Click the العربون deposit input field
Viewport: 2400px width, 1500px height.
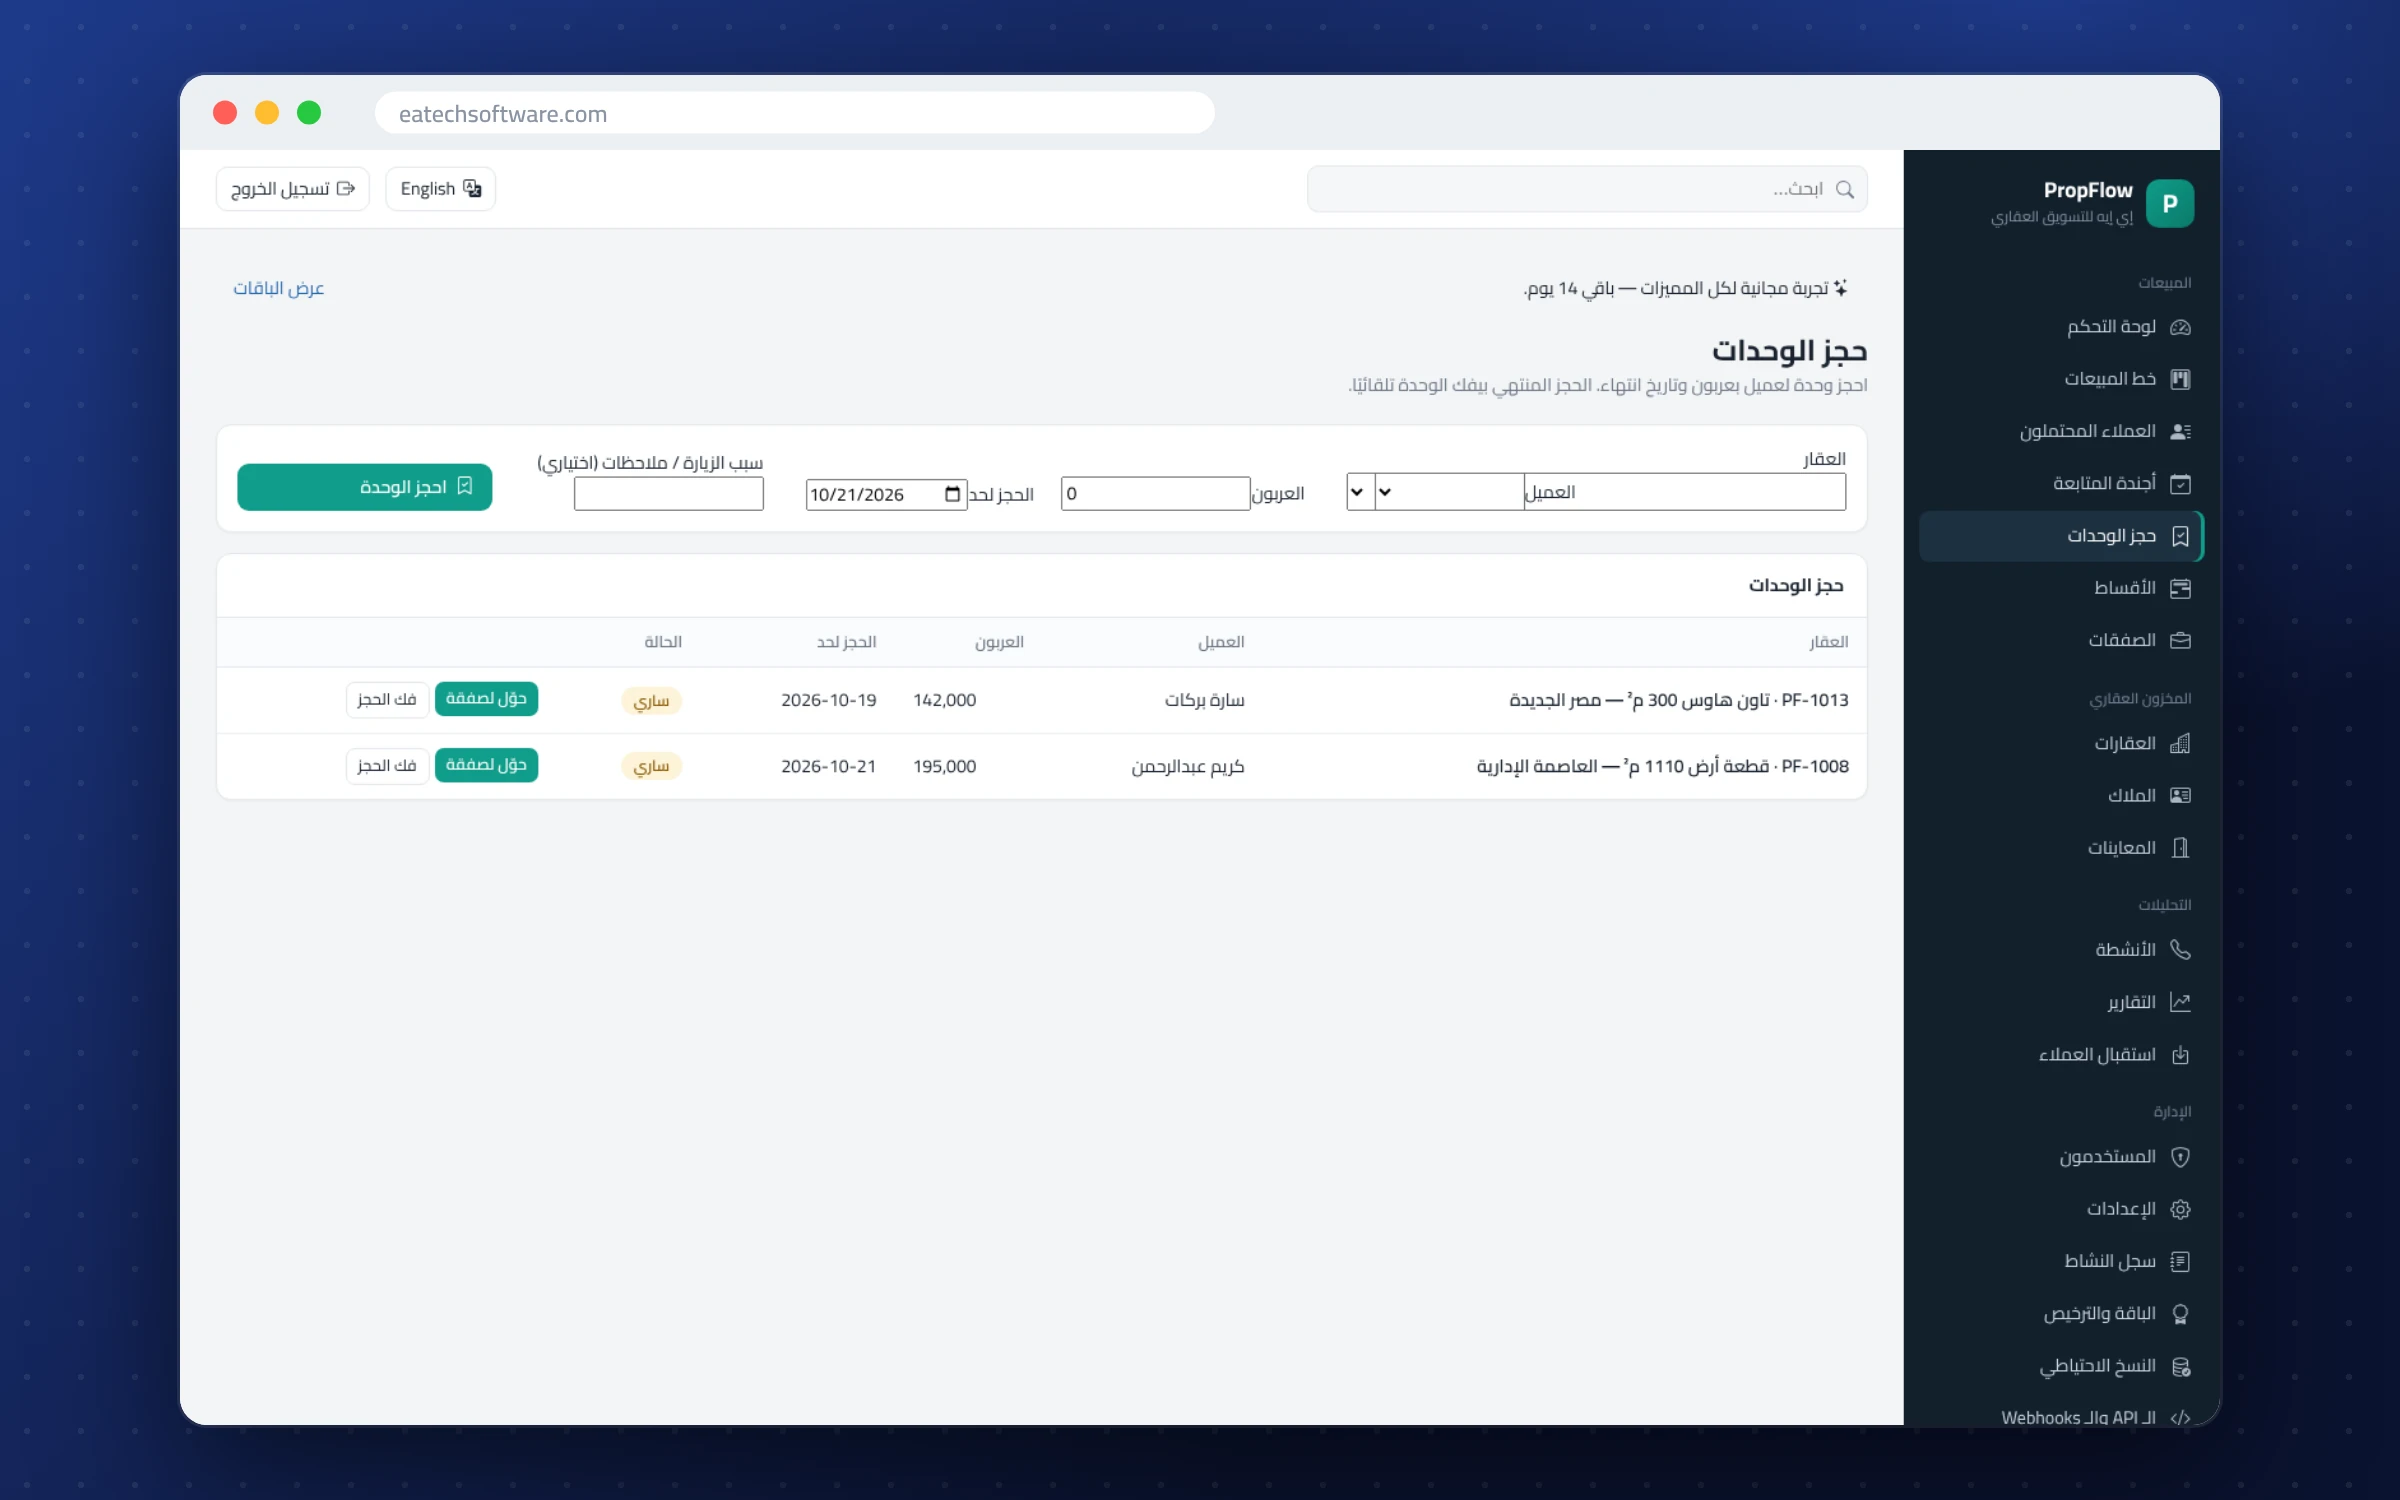tap(1155, 494)
